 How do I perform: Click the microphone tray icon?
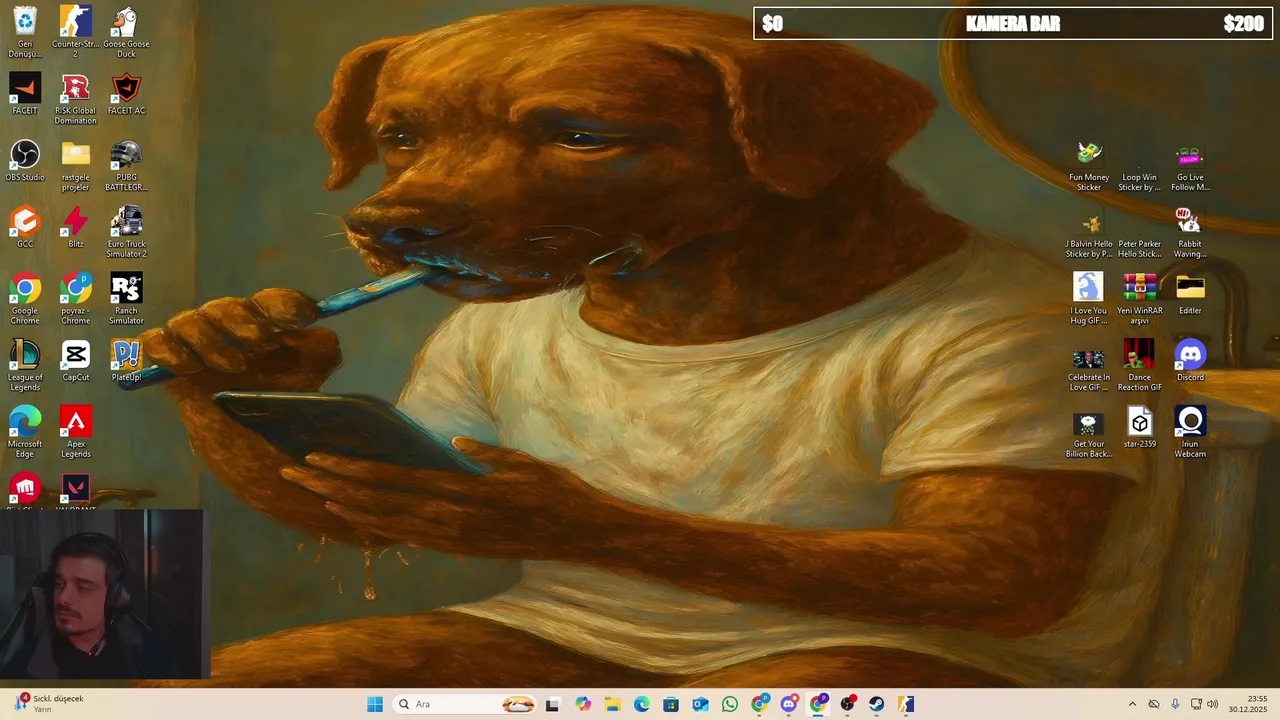1175,704
